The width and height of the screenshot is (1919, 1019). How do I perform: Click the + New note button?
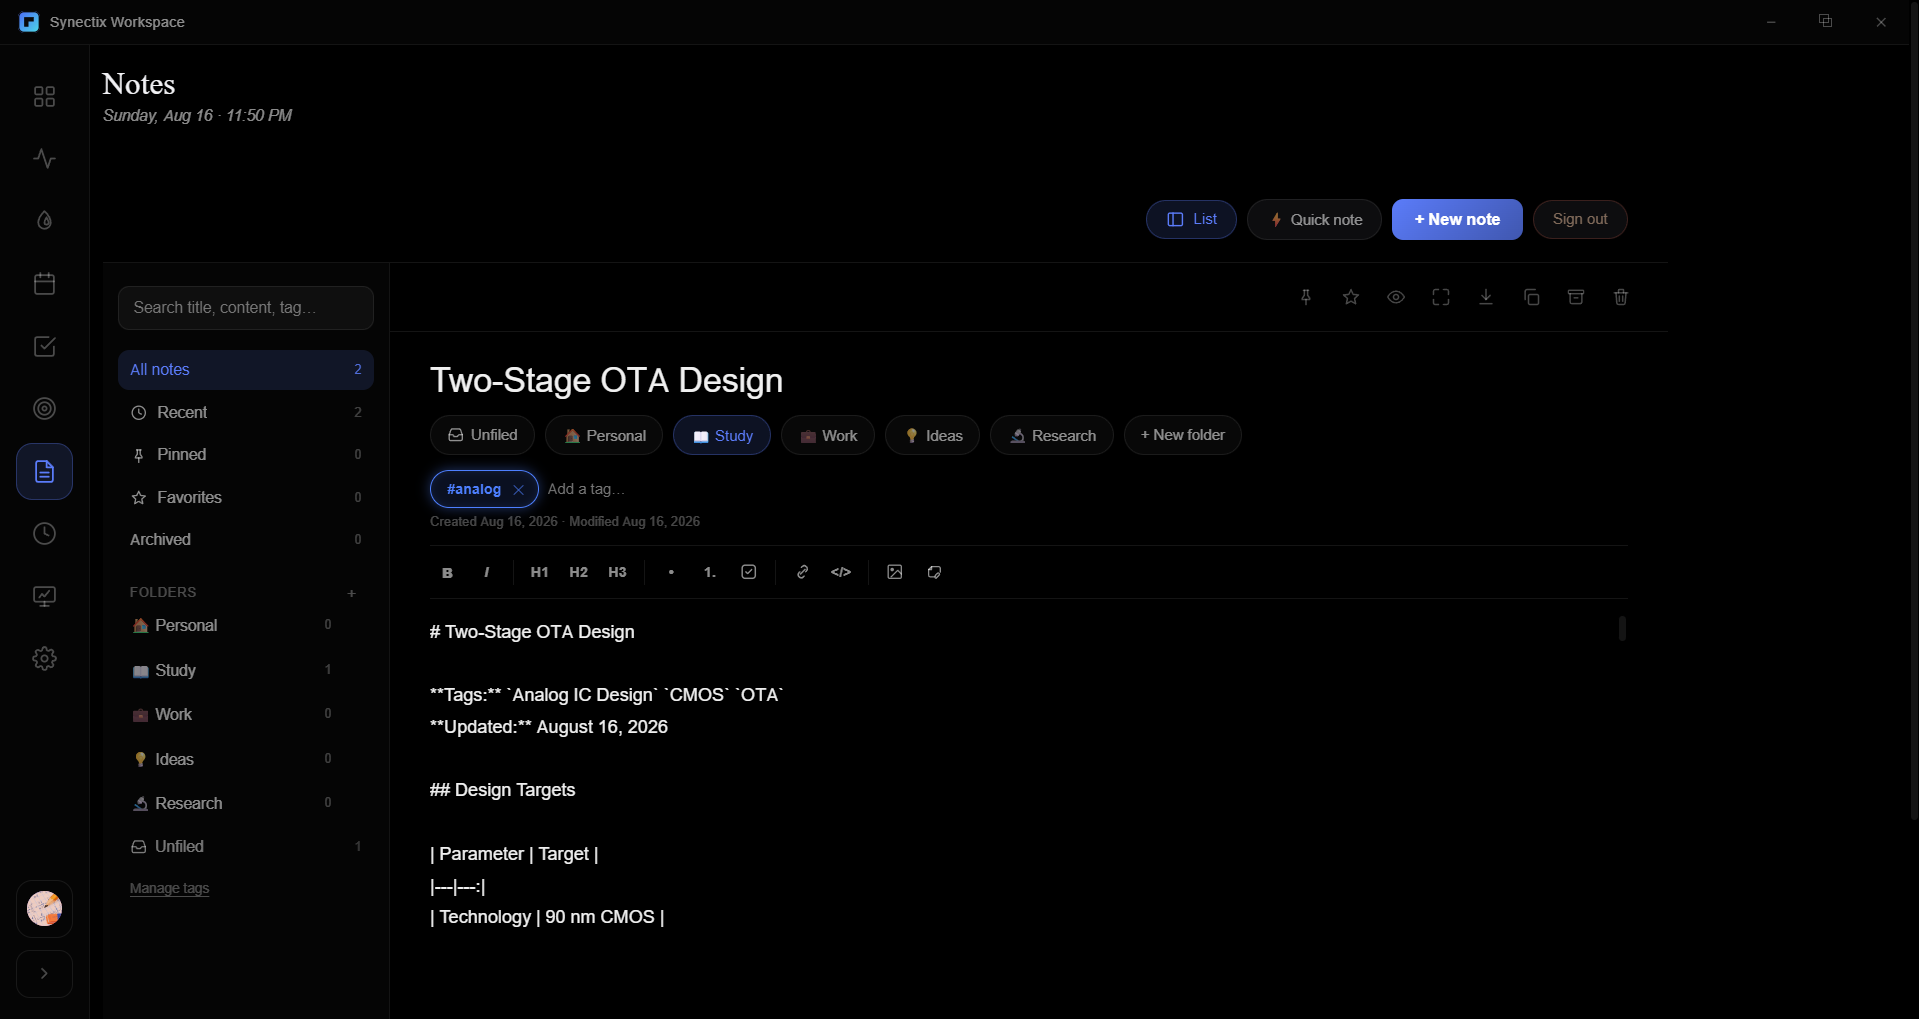click(x=1457, y=220)
